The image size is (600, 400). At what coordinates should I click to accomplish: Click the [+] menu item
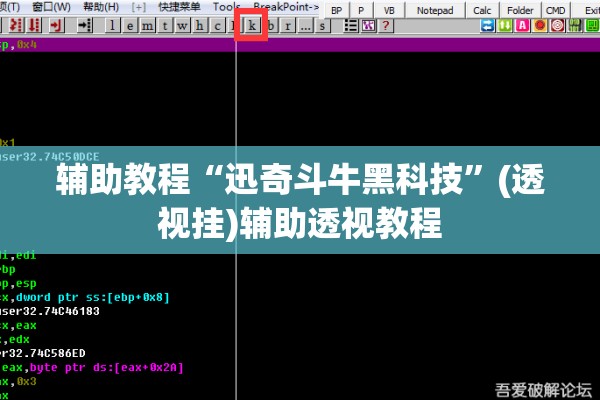(139, 7)
